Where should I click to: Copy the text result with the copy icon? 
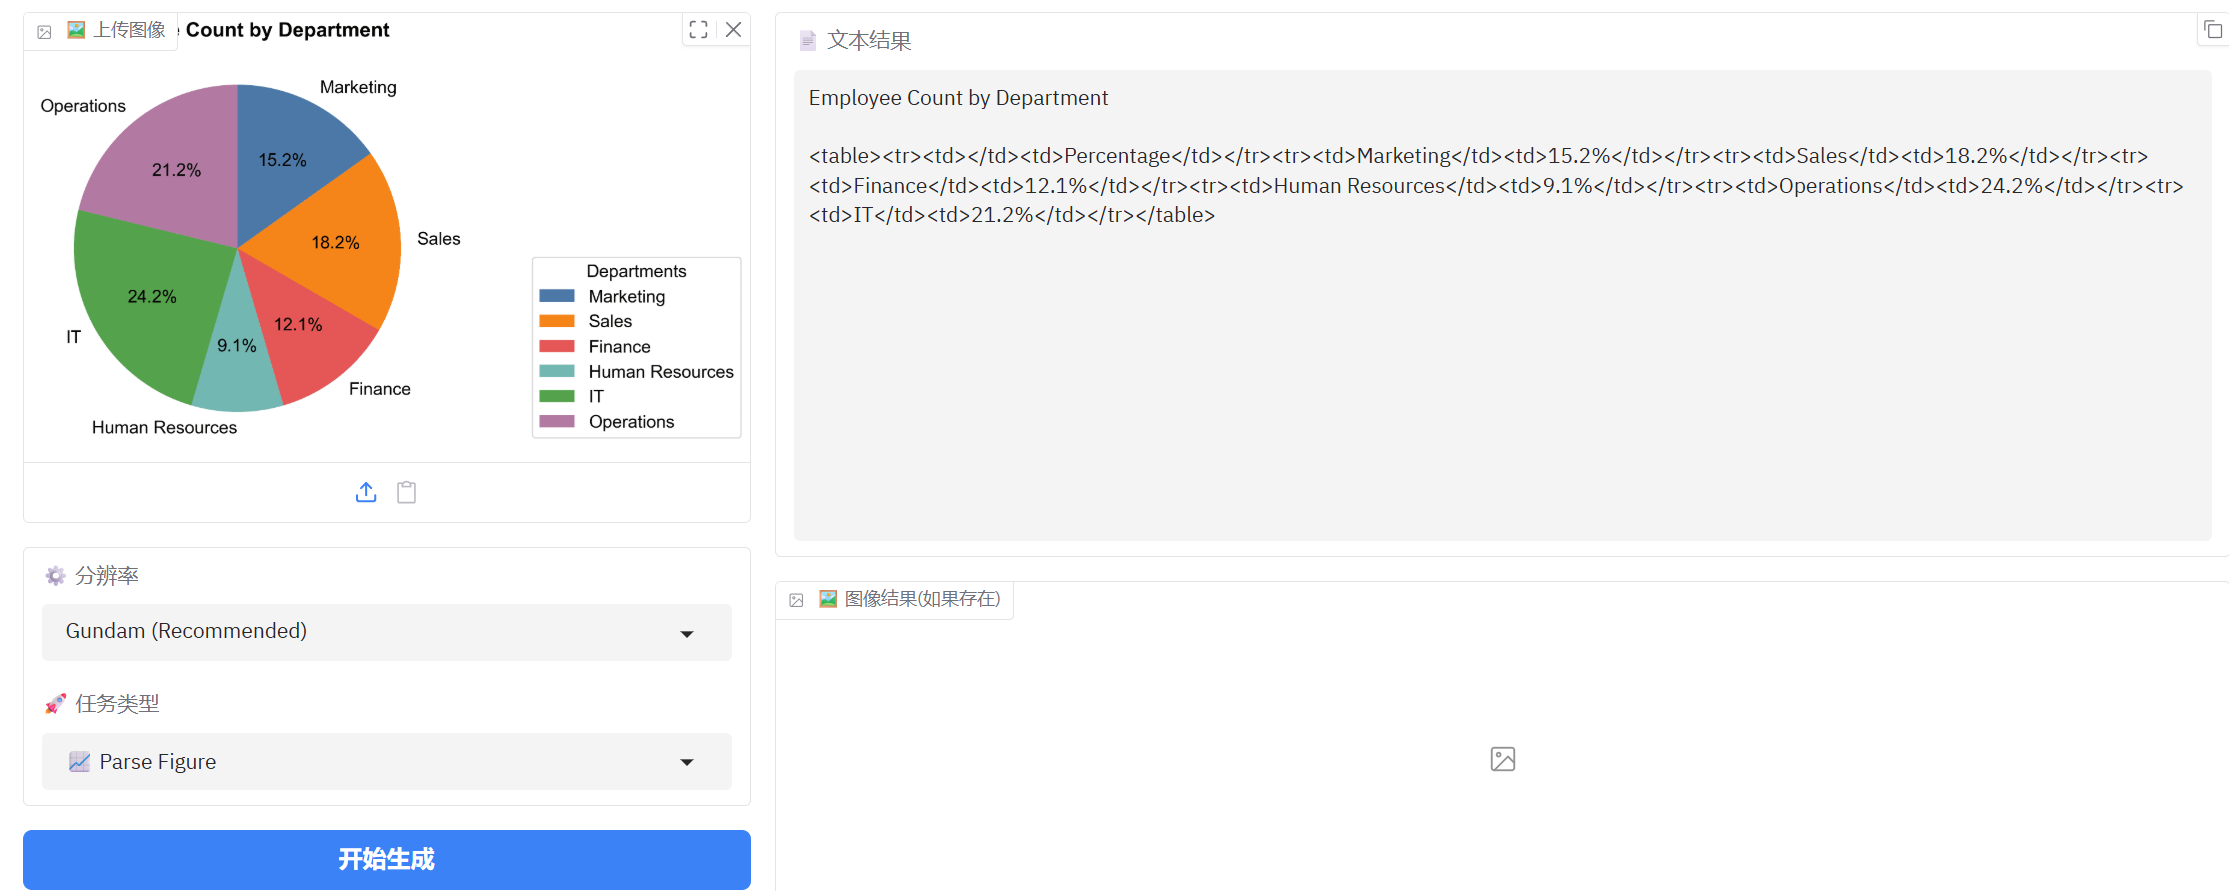pyautogui.click(x=2212, y=30)
